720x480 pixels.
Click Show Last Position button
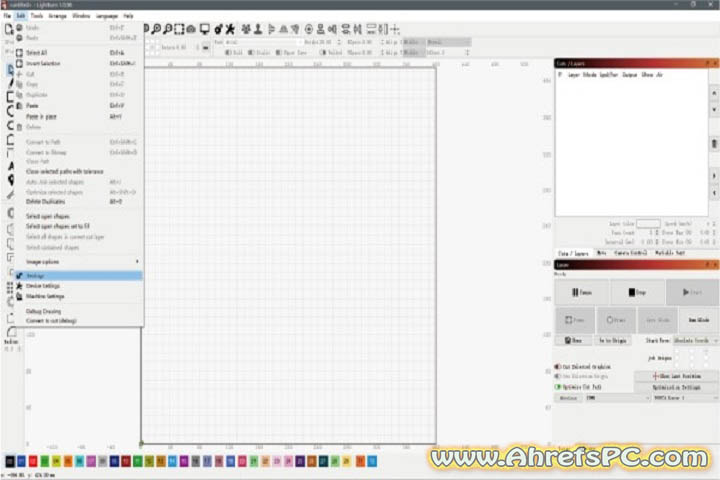pos(677,376)
